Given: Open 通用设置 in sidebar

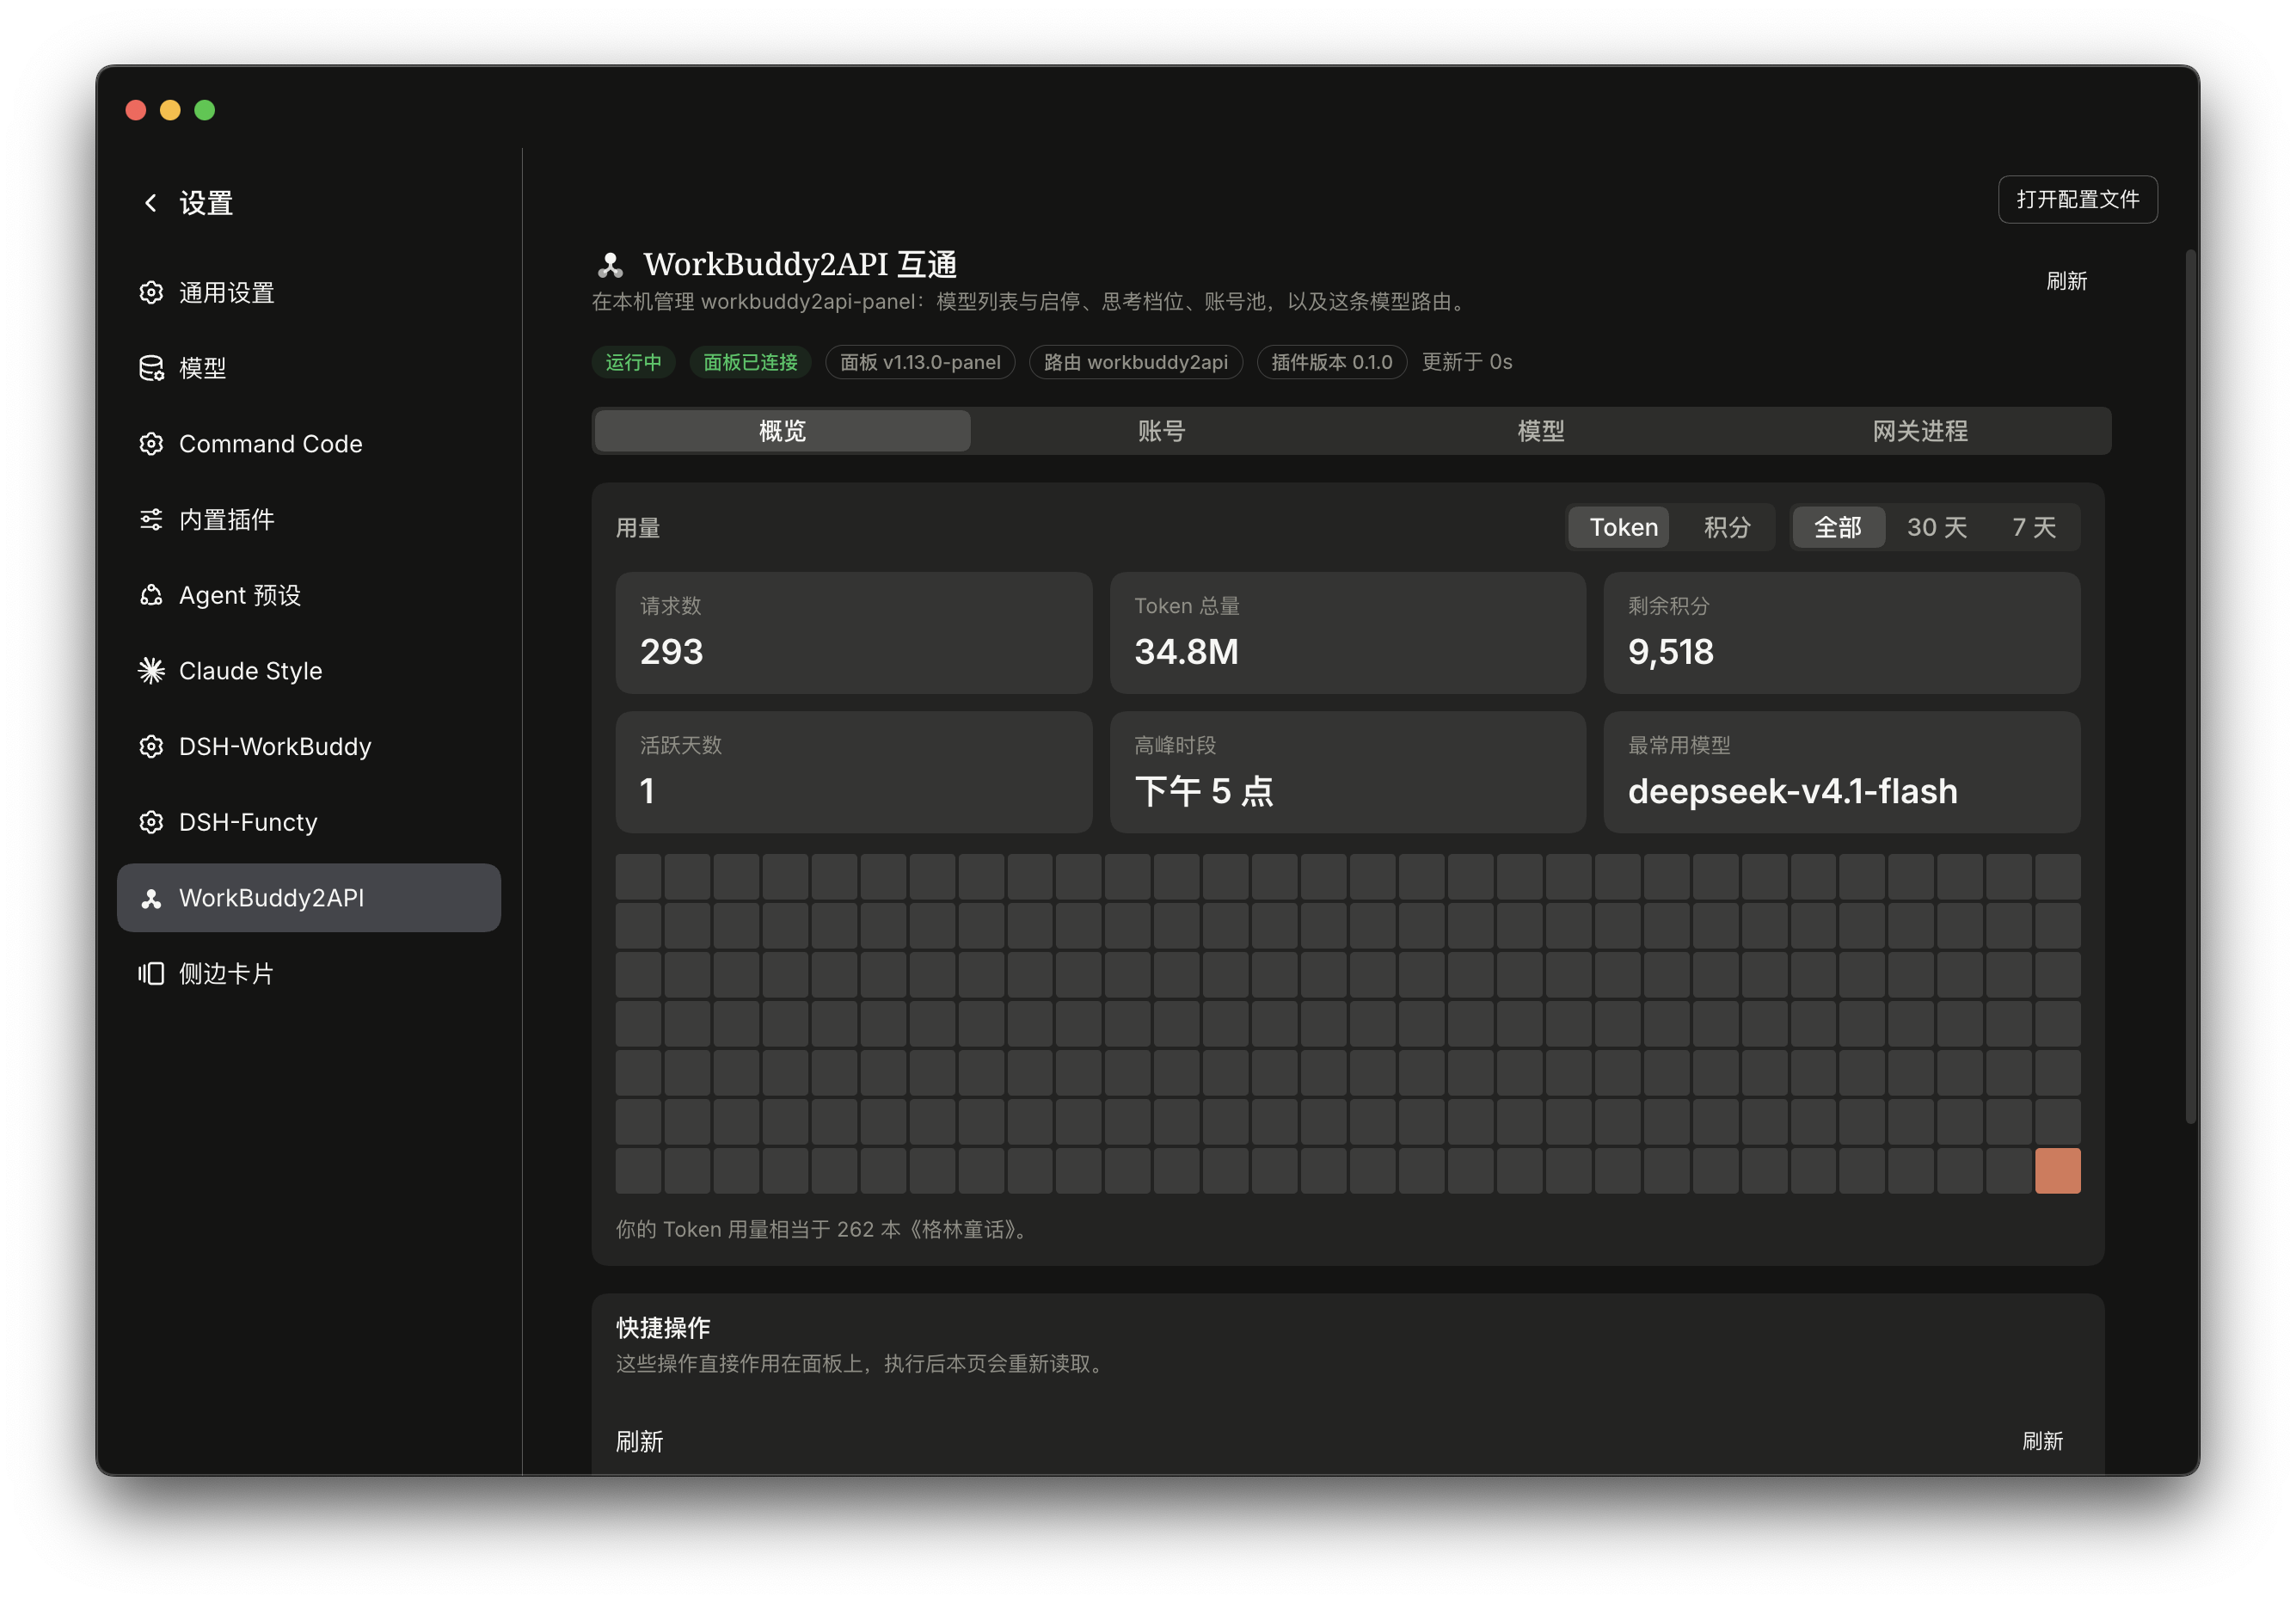Looking at the screenshot, I should coord(309,292).
